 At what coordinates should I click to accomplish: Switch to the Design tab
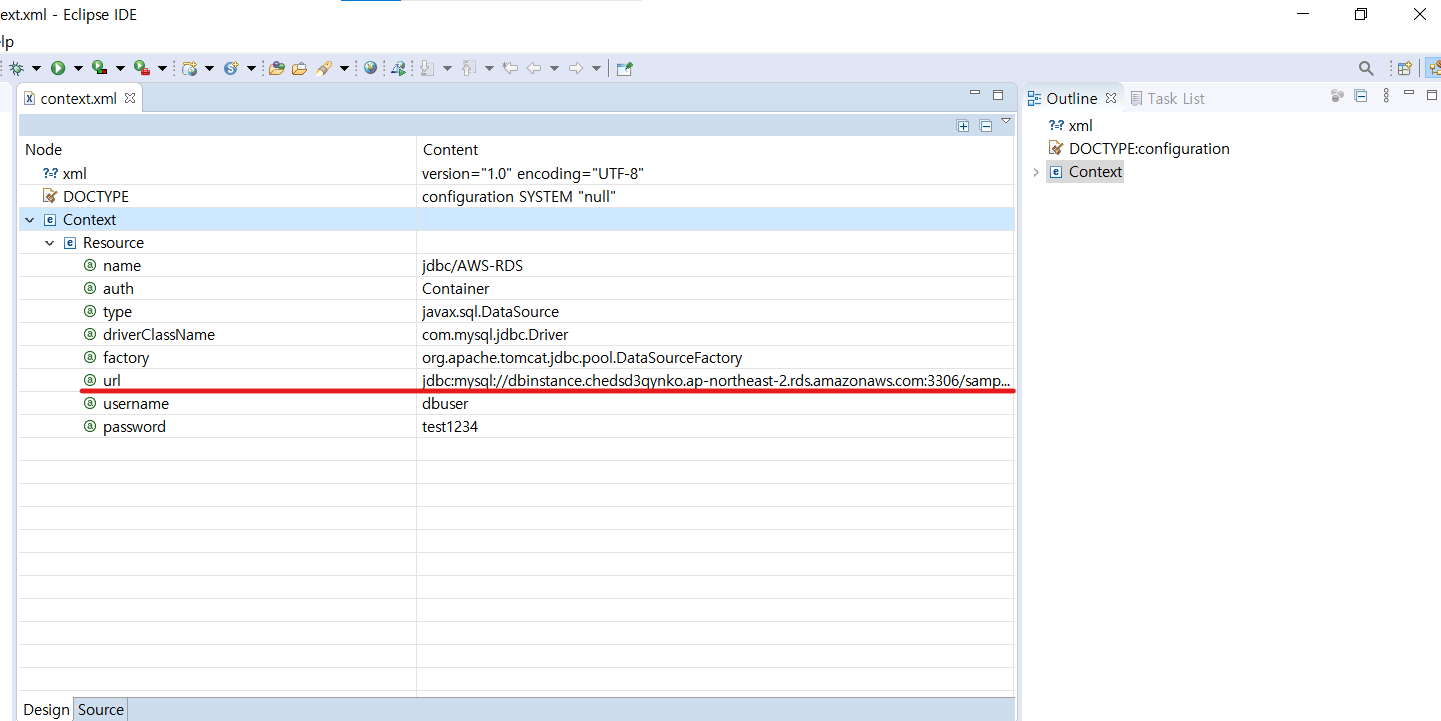(46, 710)
